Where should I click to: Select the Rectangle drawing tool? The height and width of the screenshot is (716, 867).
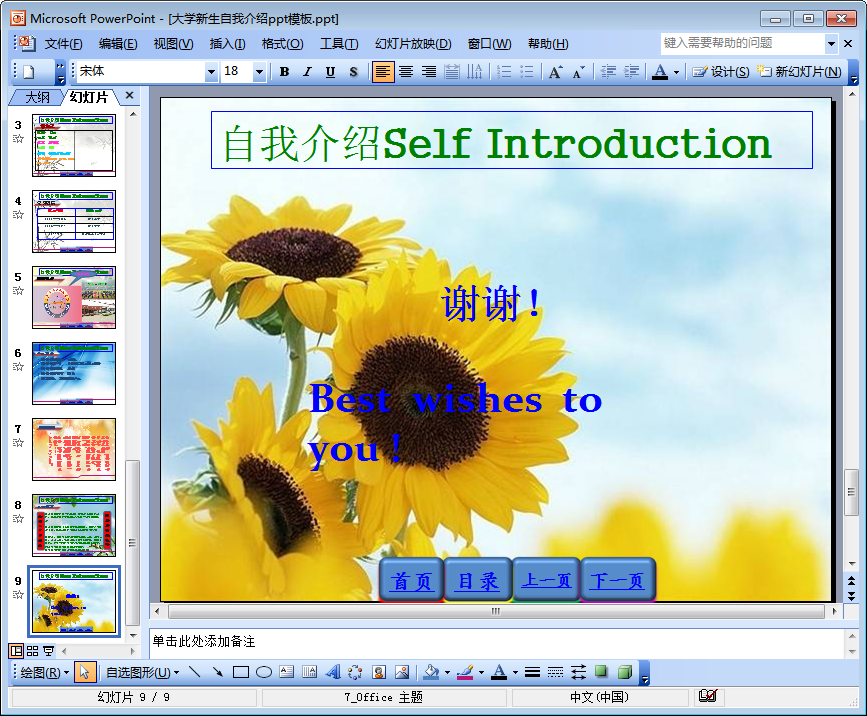tap(241, 672)
